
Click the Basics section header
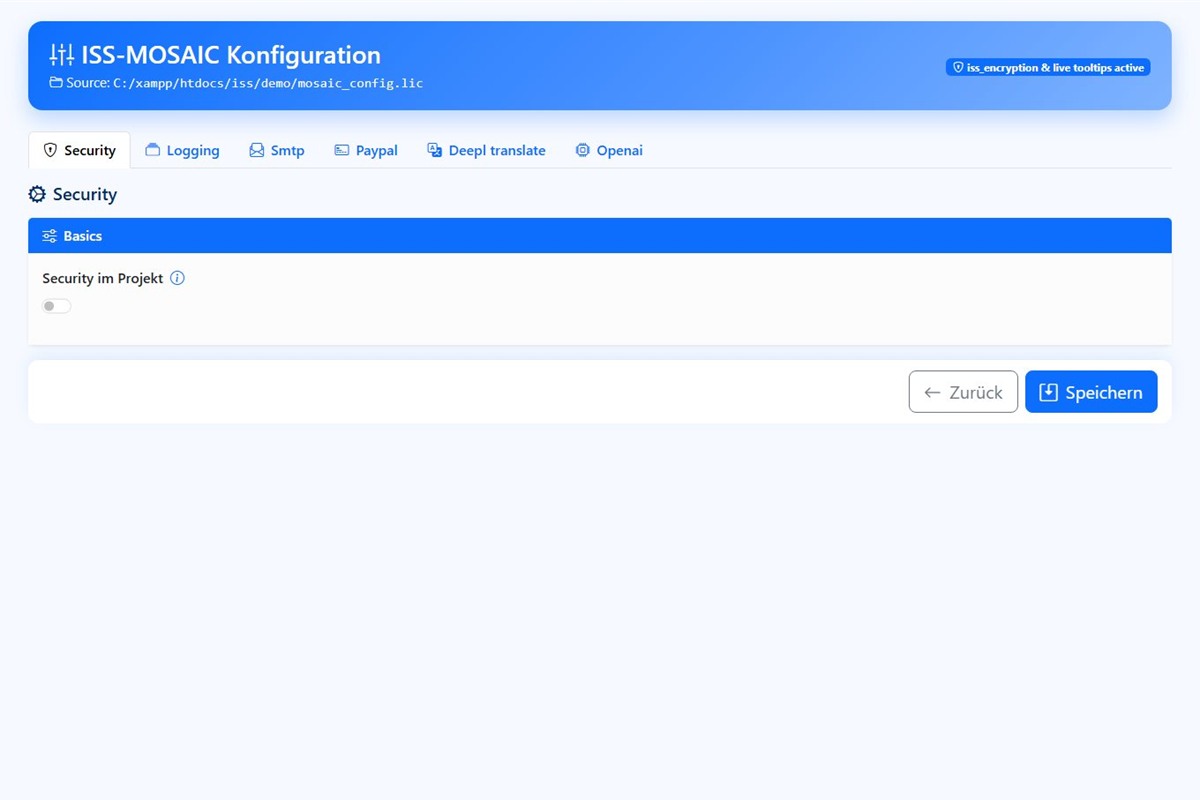[x=600, y=236]
